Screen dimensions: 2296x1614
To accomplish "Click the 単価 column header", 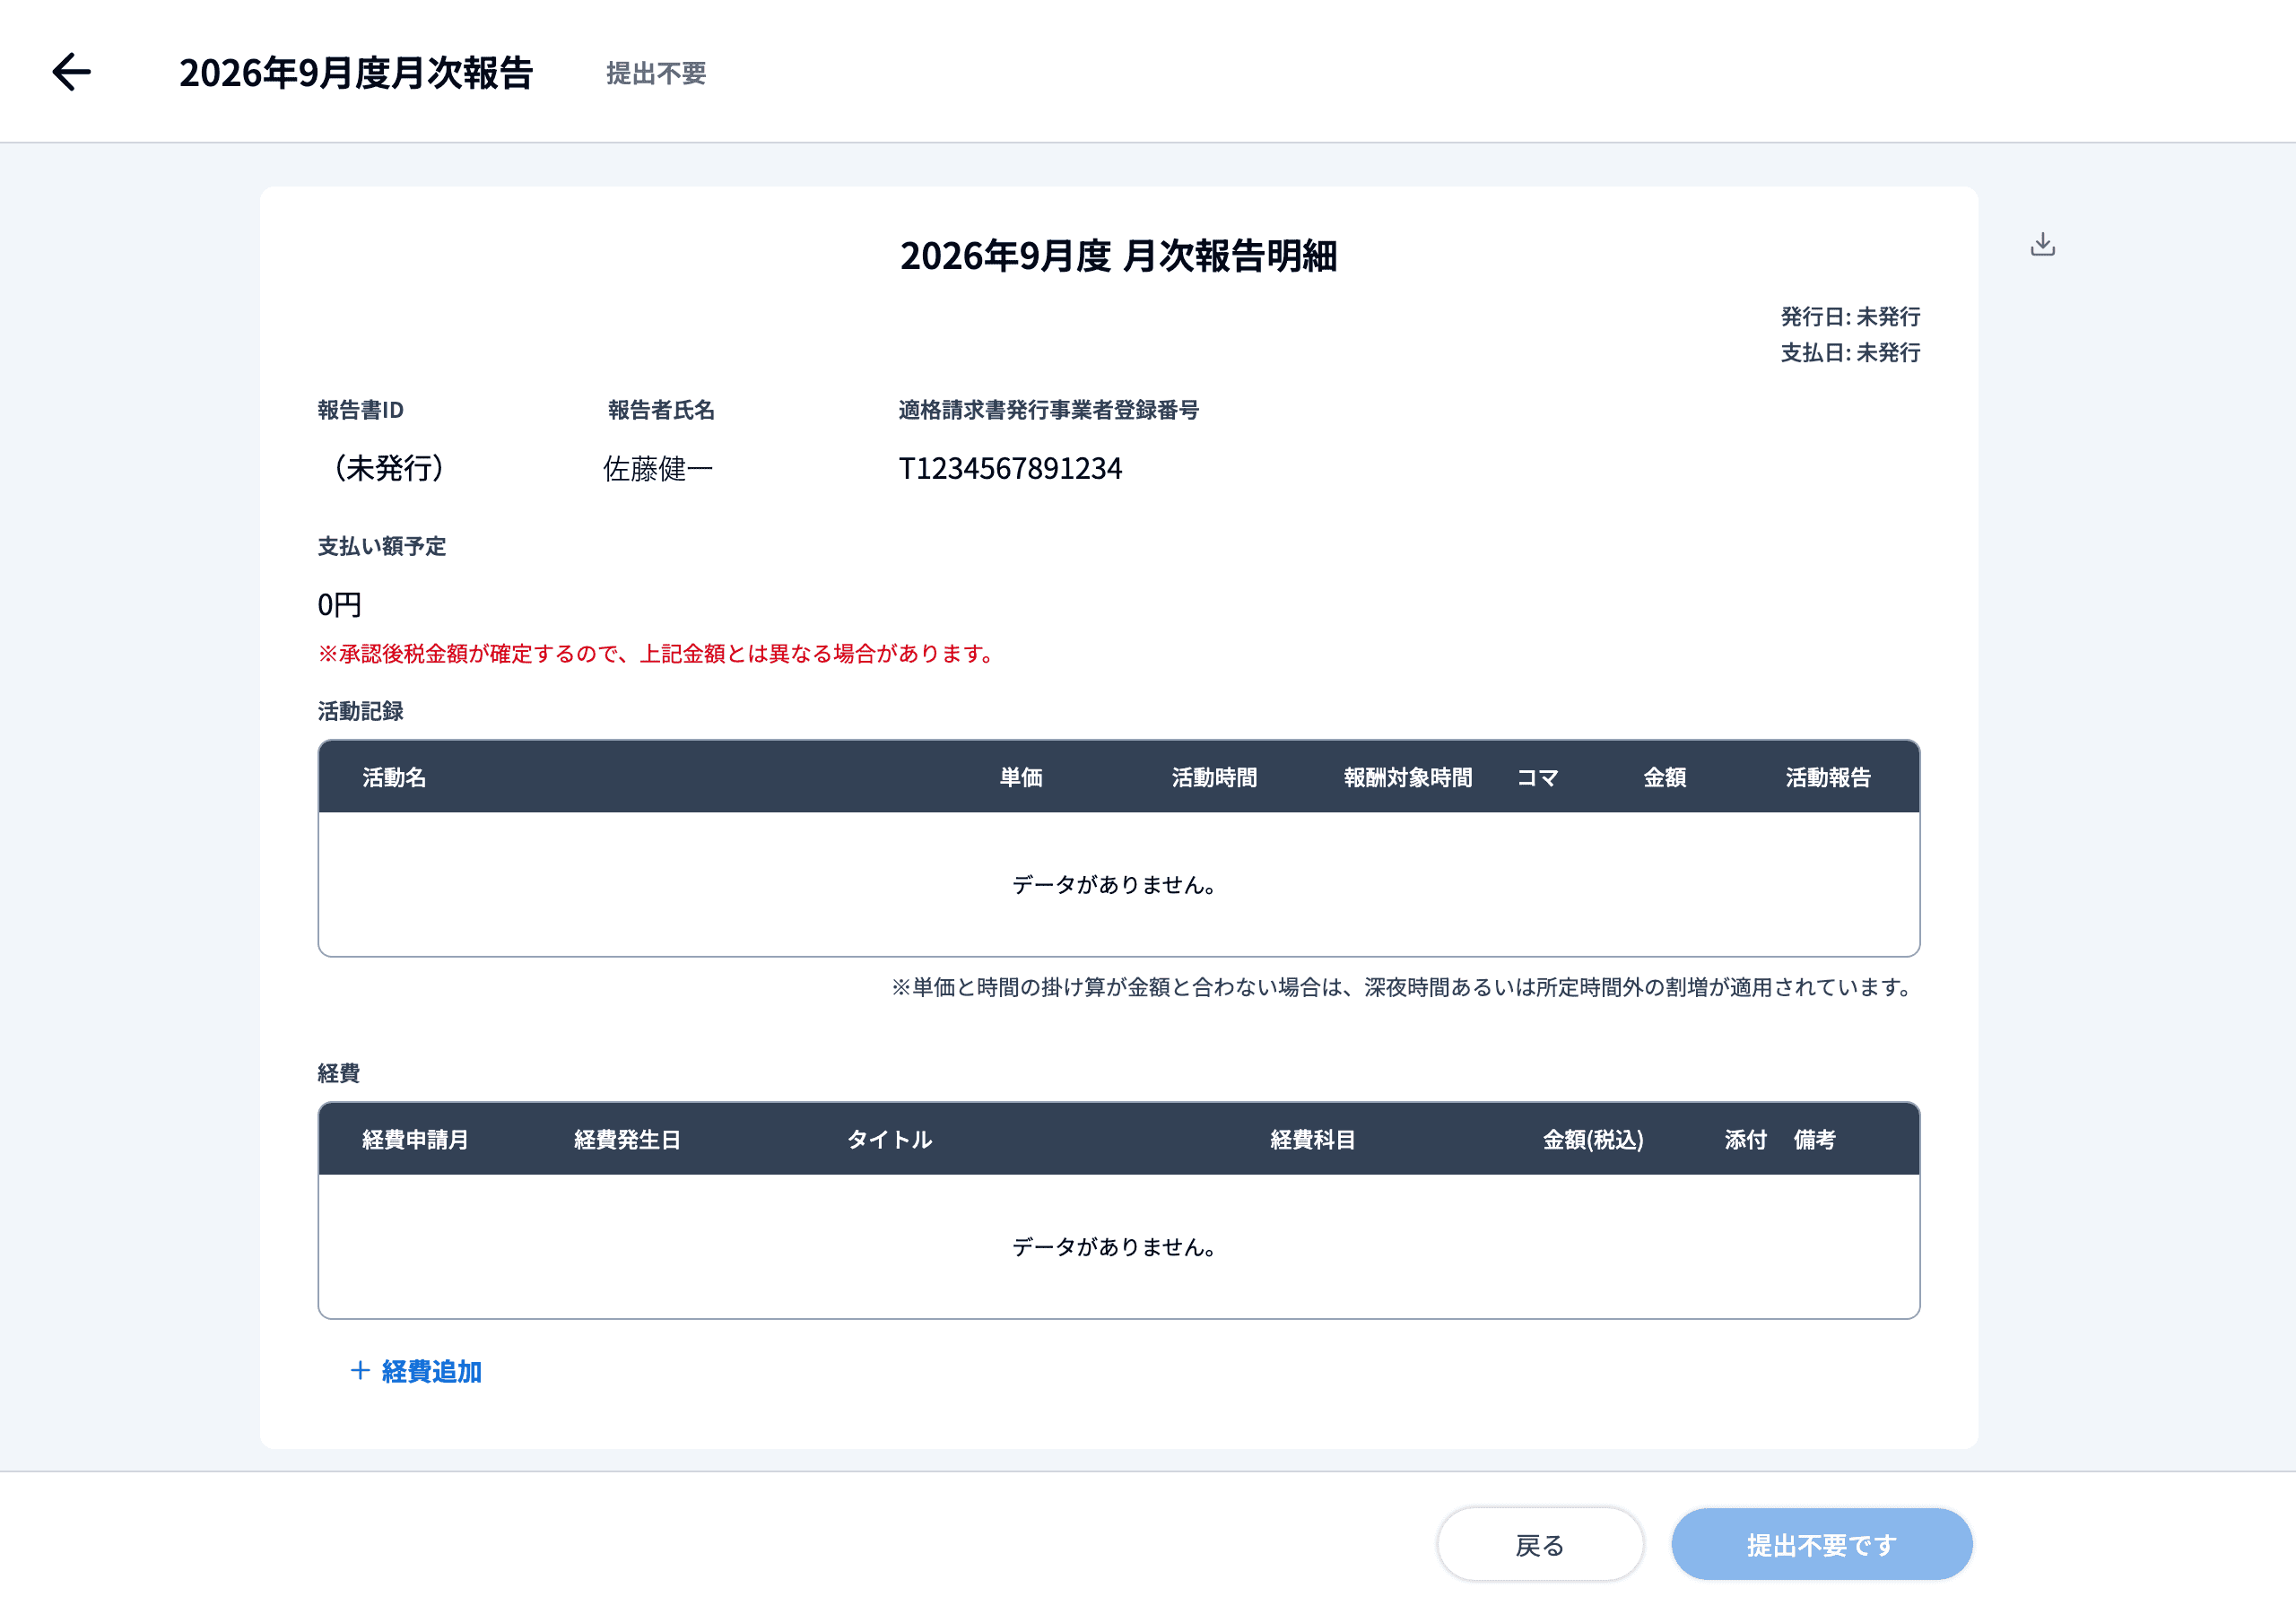I will [x=1021, y=777].
